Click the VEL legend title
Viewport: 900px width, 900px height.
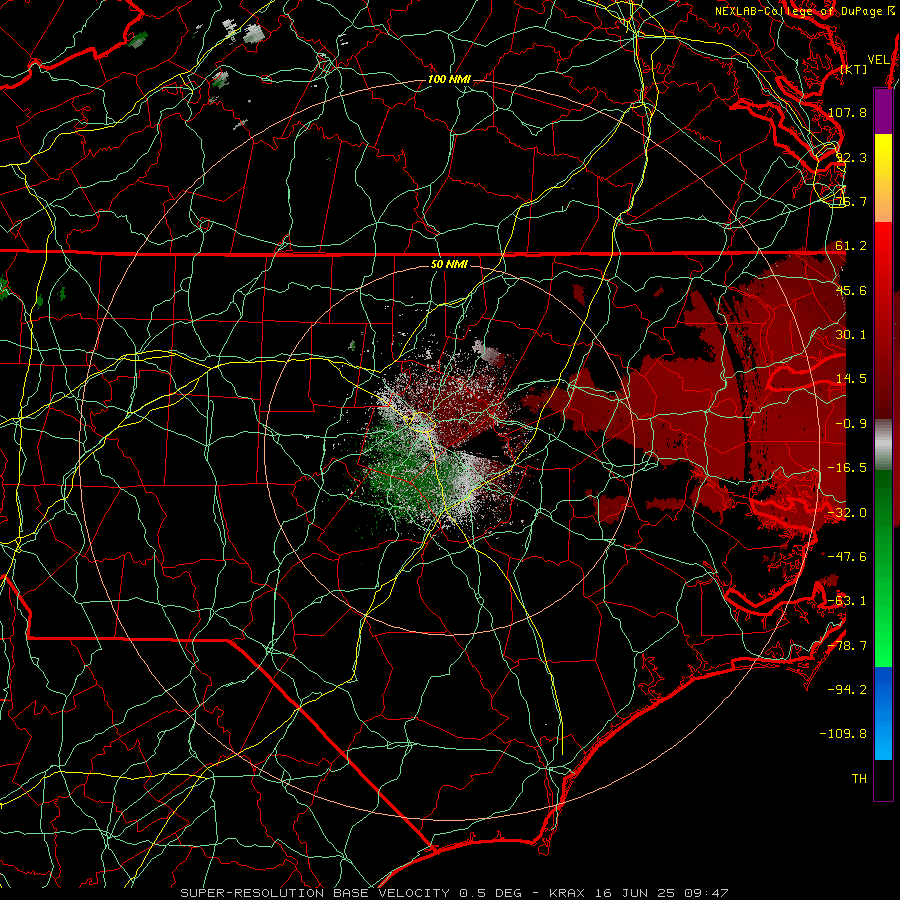pos(878,59)
